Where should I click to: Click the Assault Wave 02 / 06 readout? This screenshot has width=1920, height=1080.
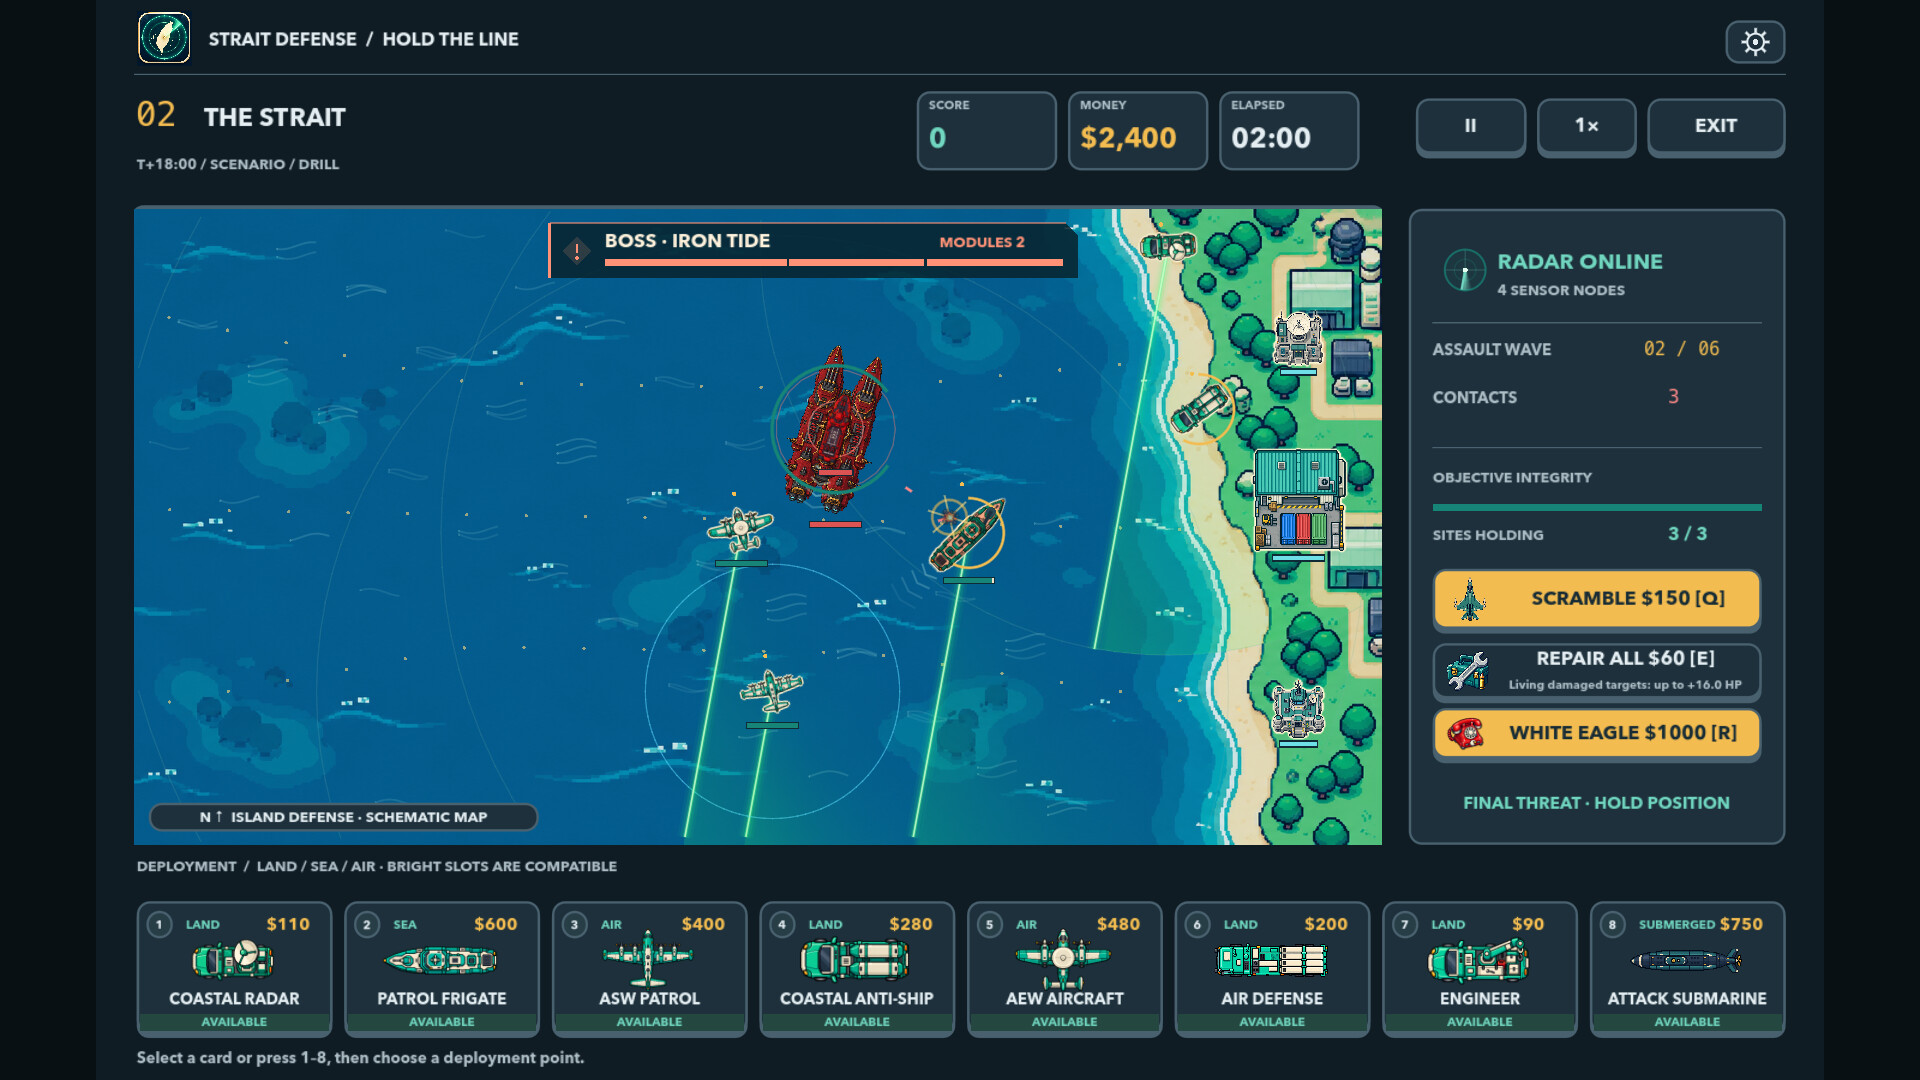point(1681,349)
